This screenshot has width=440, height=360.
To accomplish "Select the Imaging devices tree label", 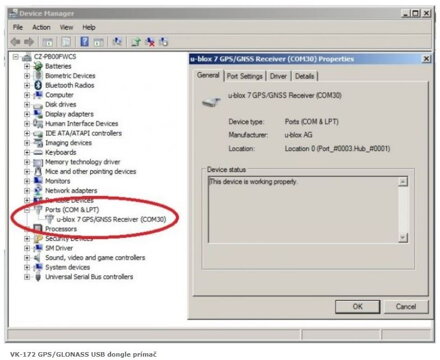I will point(68,143).
